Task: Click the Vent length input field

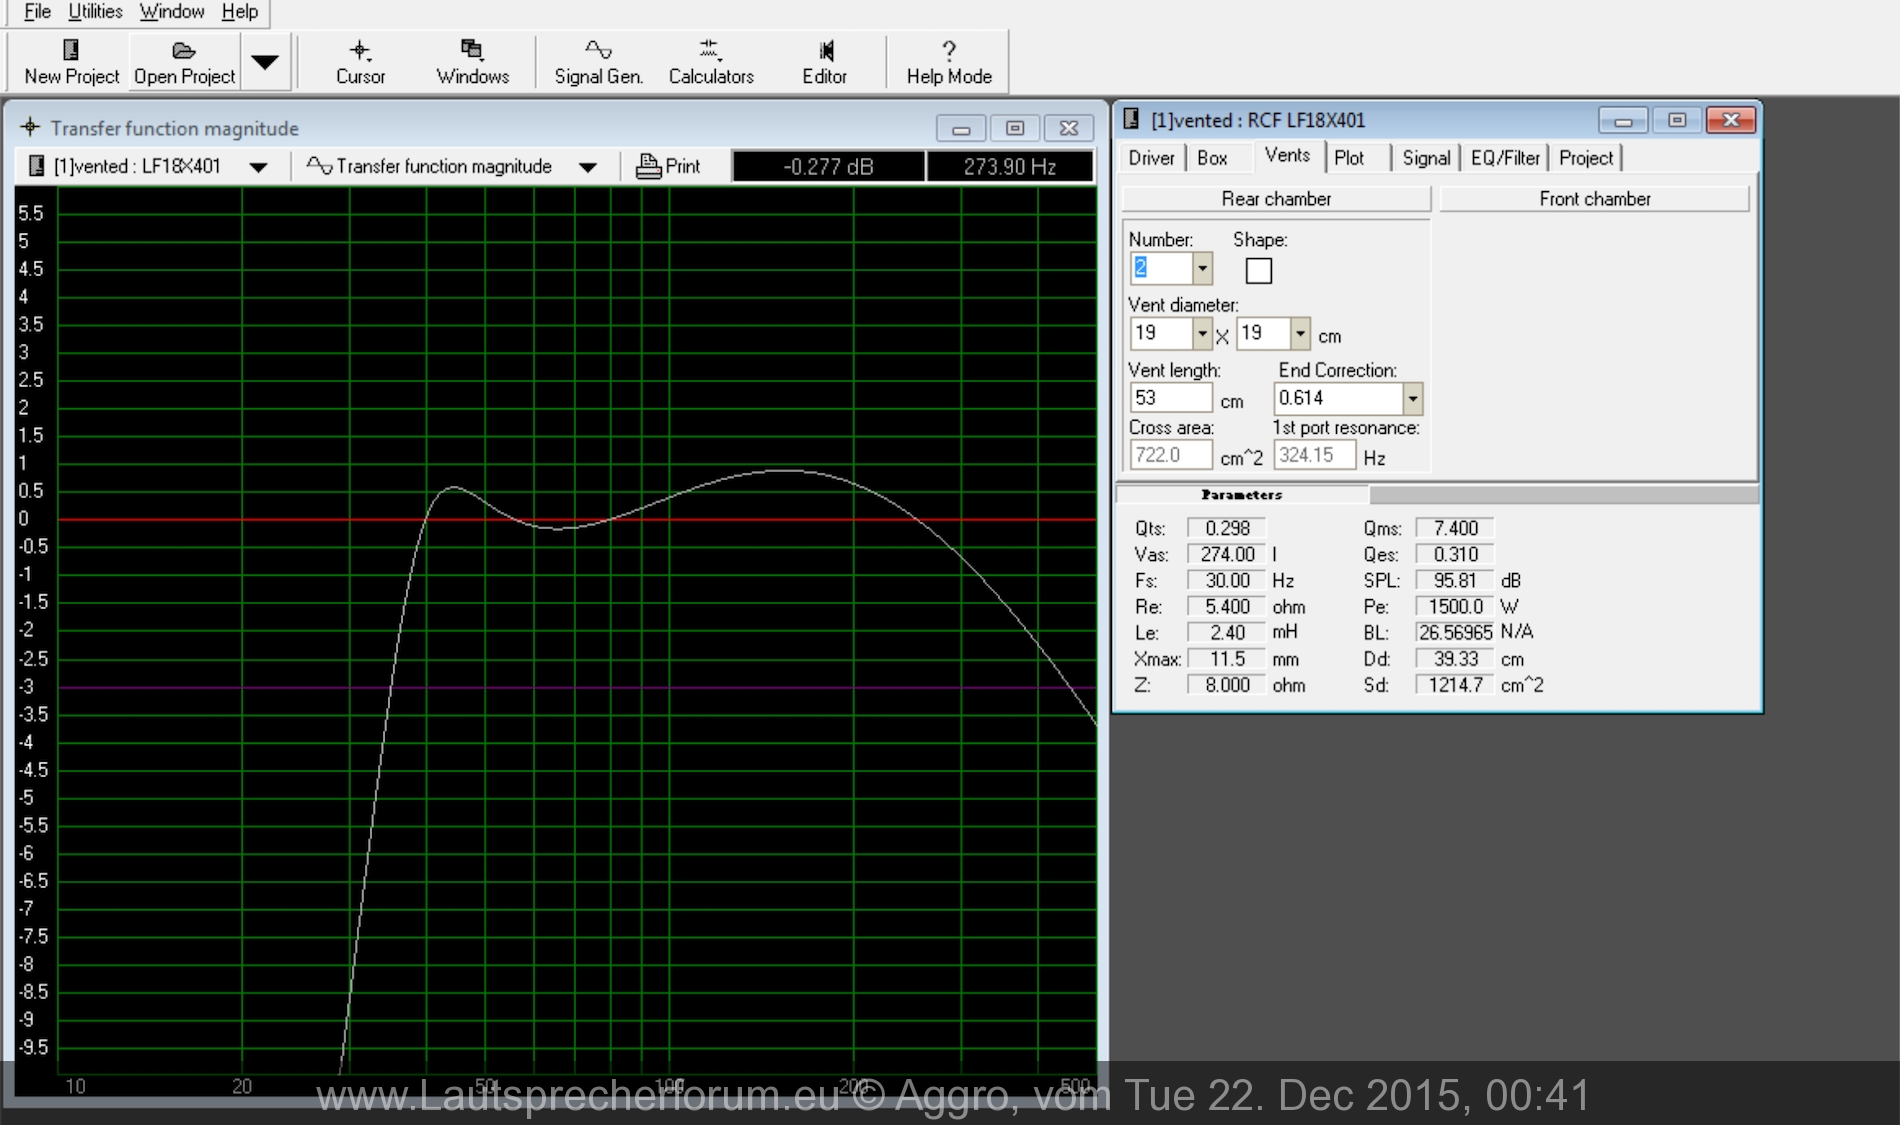Action: (x=1171, y=398)
